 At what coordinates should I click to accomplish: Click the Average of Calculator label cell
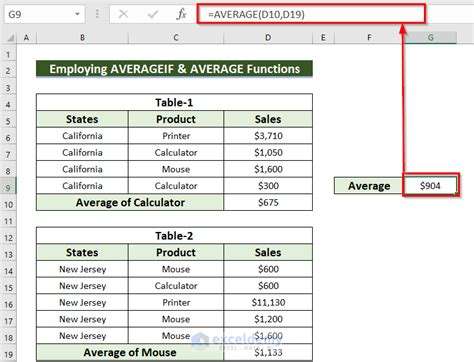click(x=130, y=202)
